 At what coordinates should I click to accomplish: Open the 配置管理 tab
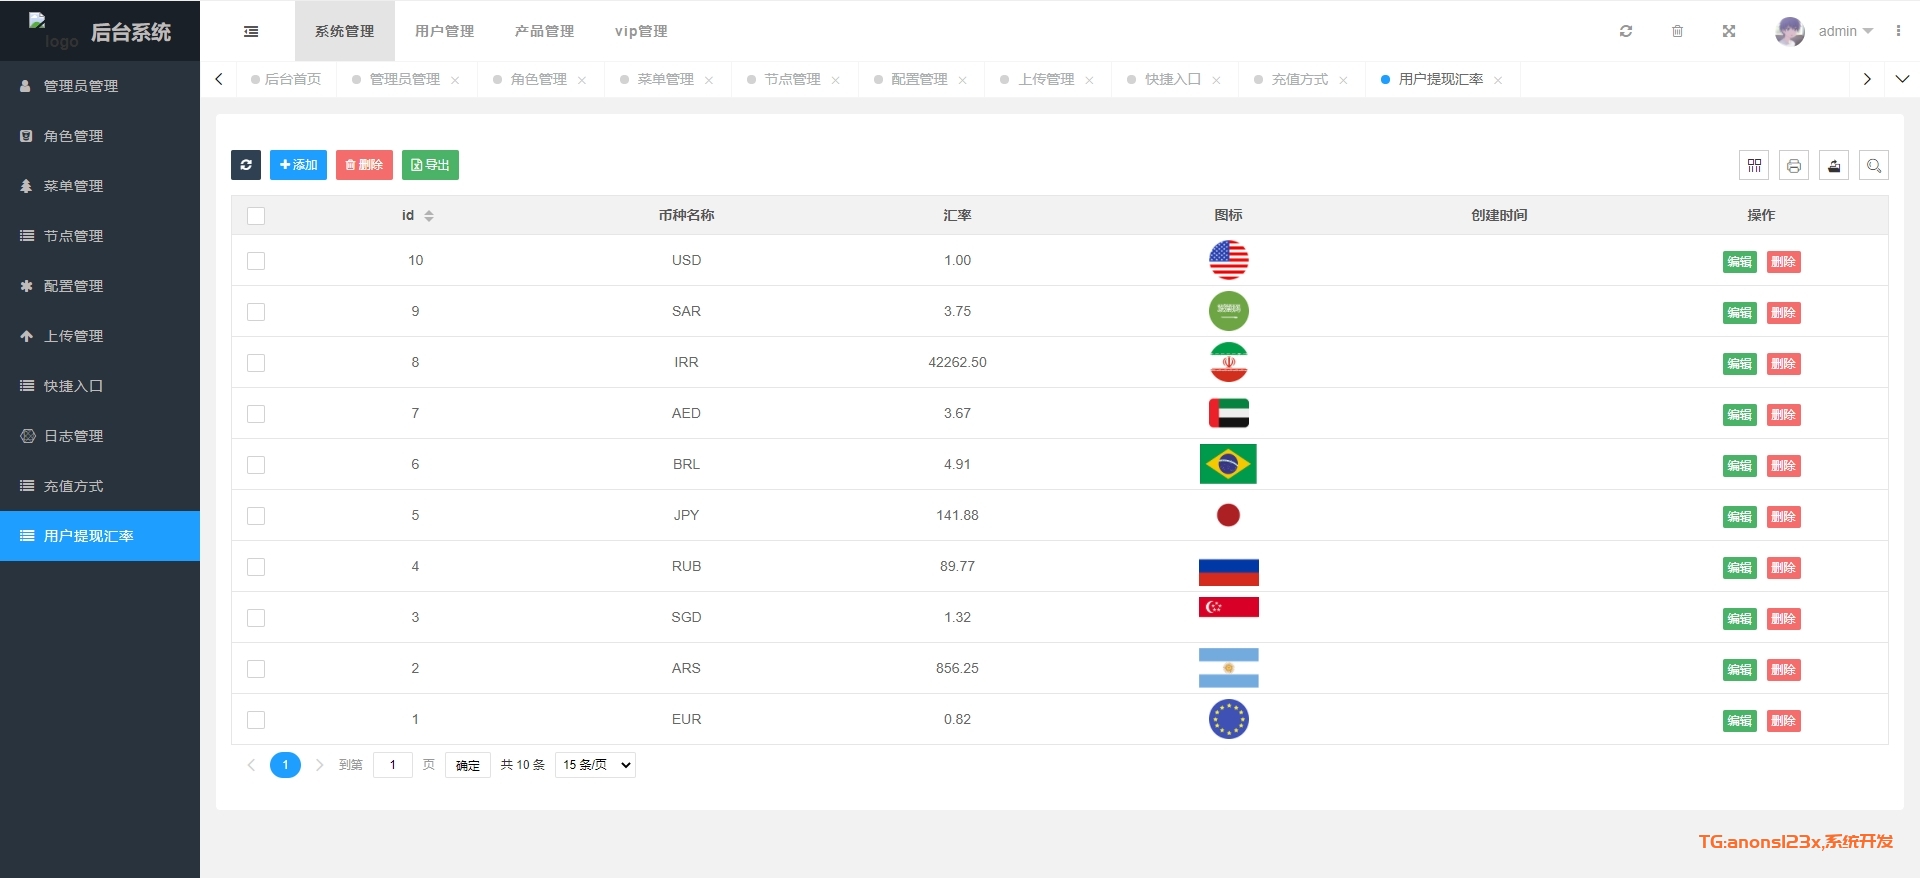919,80
